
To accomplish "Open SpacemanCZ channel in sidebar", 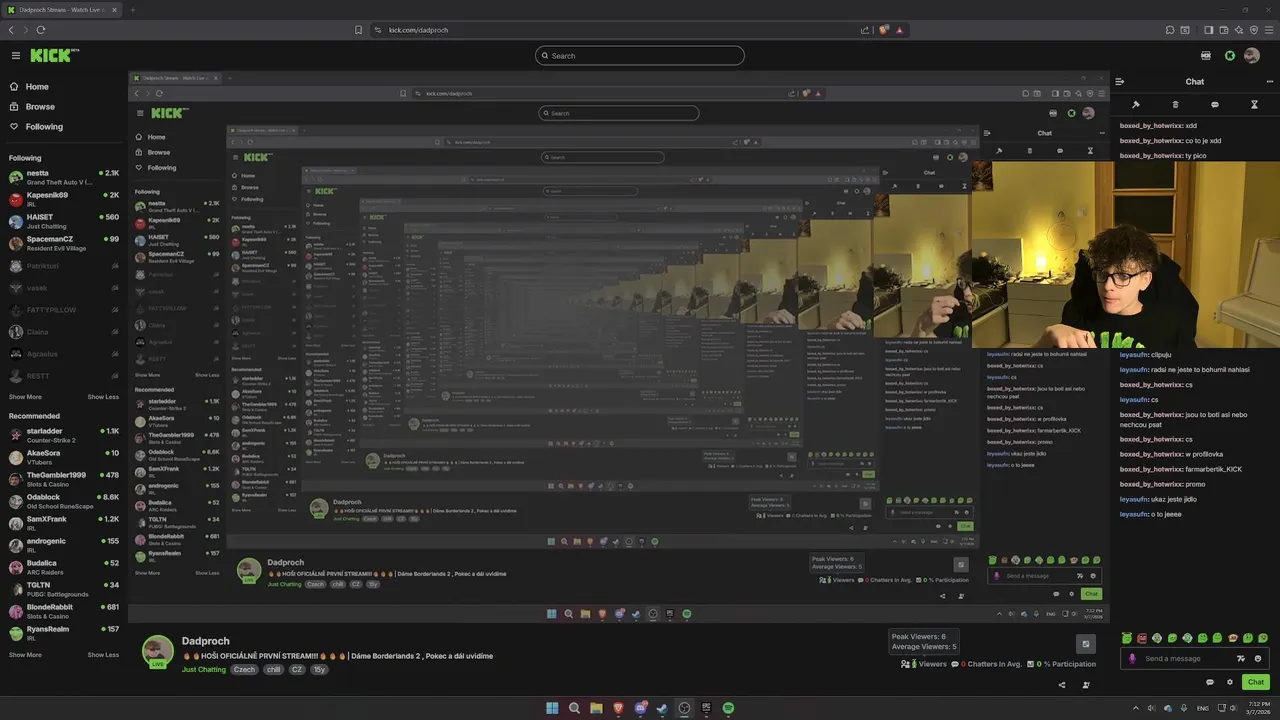I will pyautogui.click(x=64, y=243).
